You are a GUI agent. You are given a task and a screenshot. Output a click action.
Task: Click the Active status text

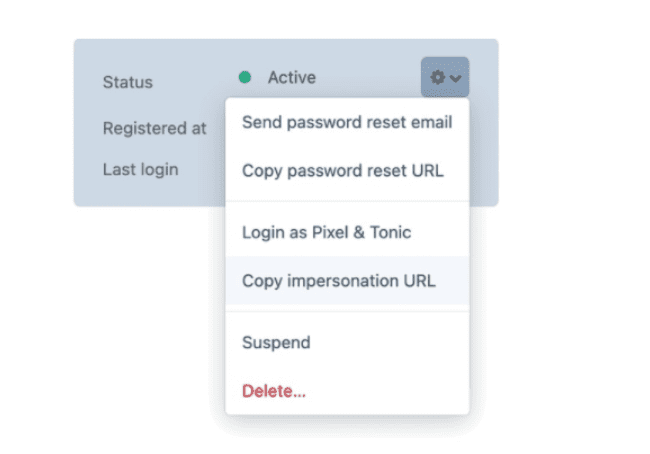click(291, 77)
